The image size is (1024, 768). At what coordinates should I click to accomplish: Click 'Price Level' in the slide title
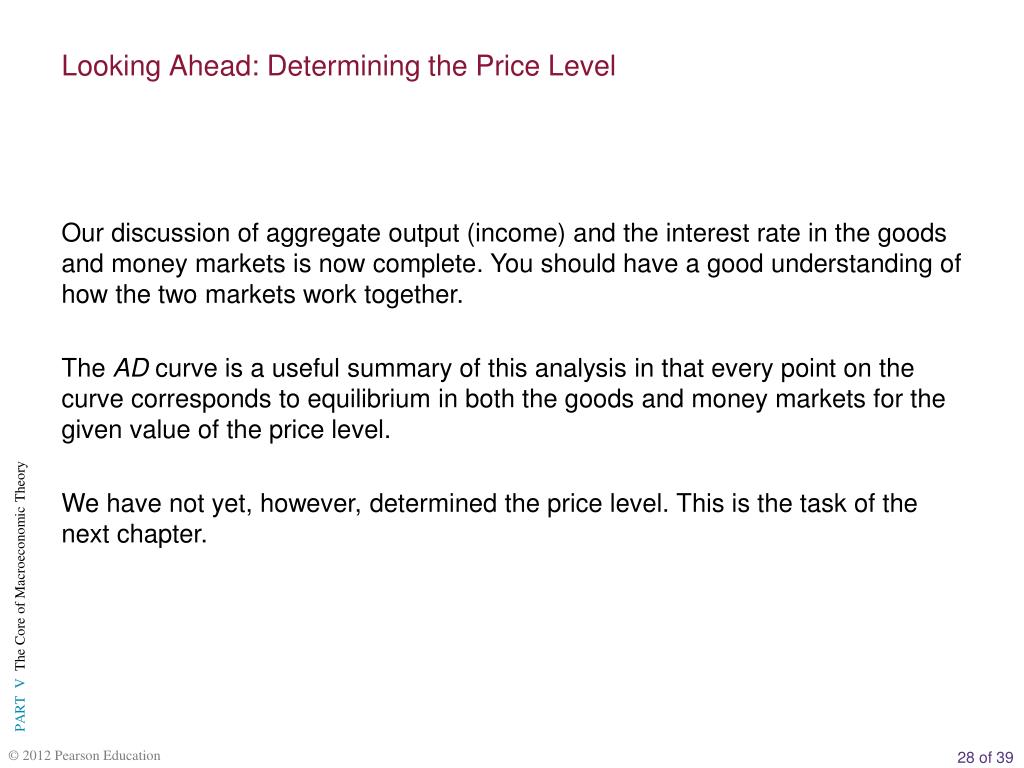545,67
